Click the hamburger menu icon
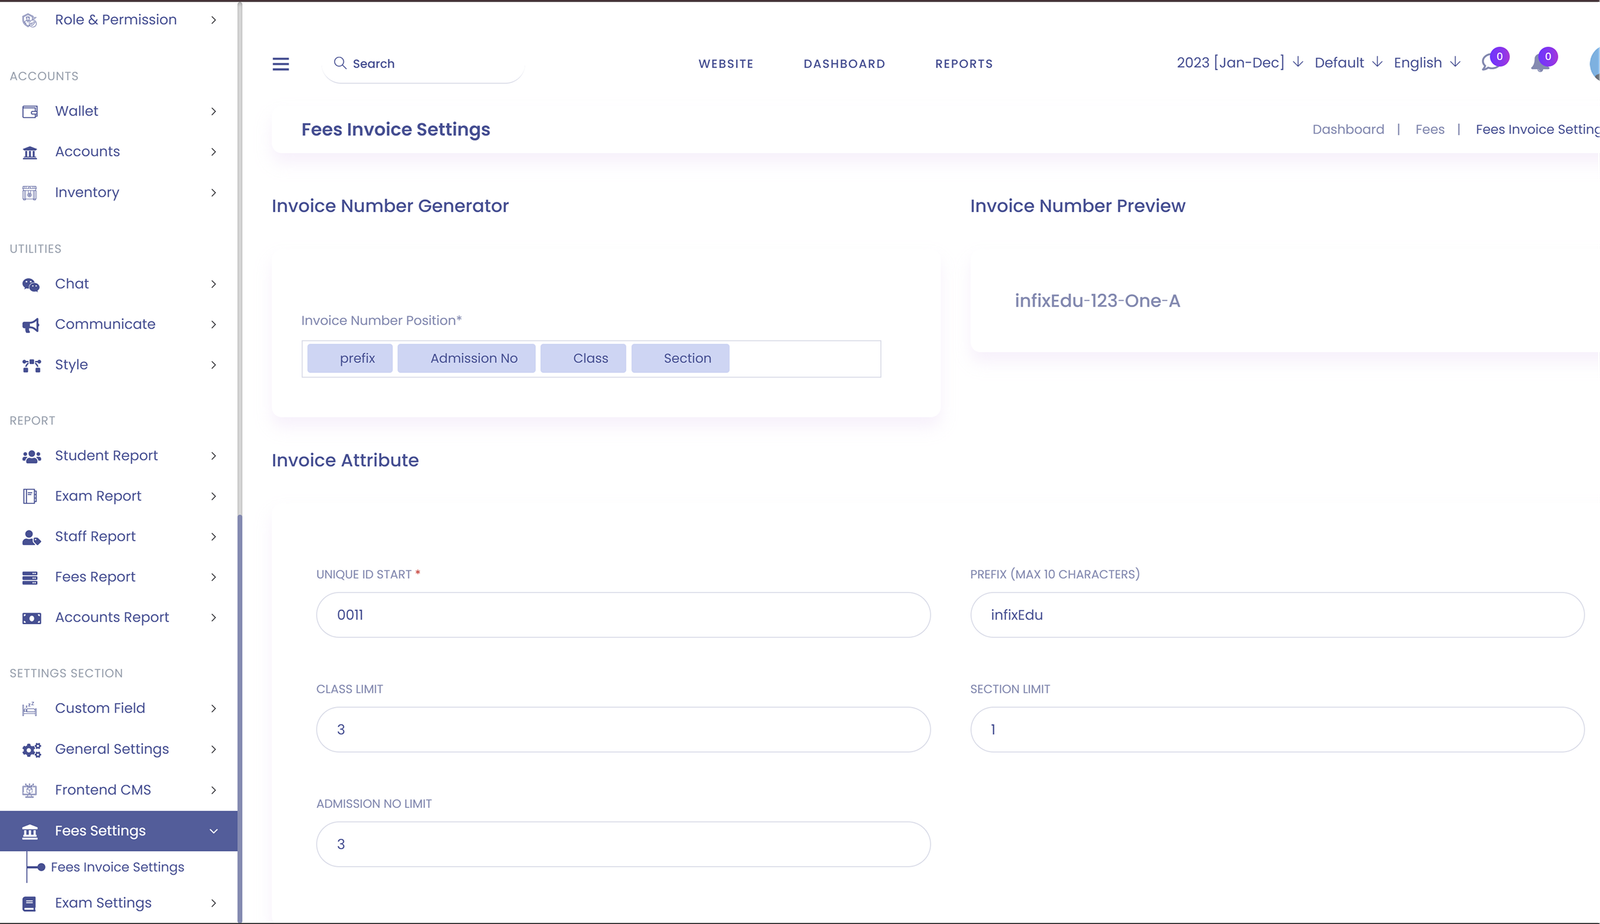 point(280,63)
